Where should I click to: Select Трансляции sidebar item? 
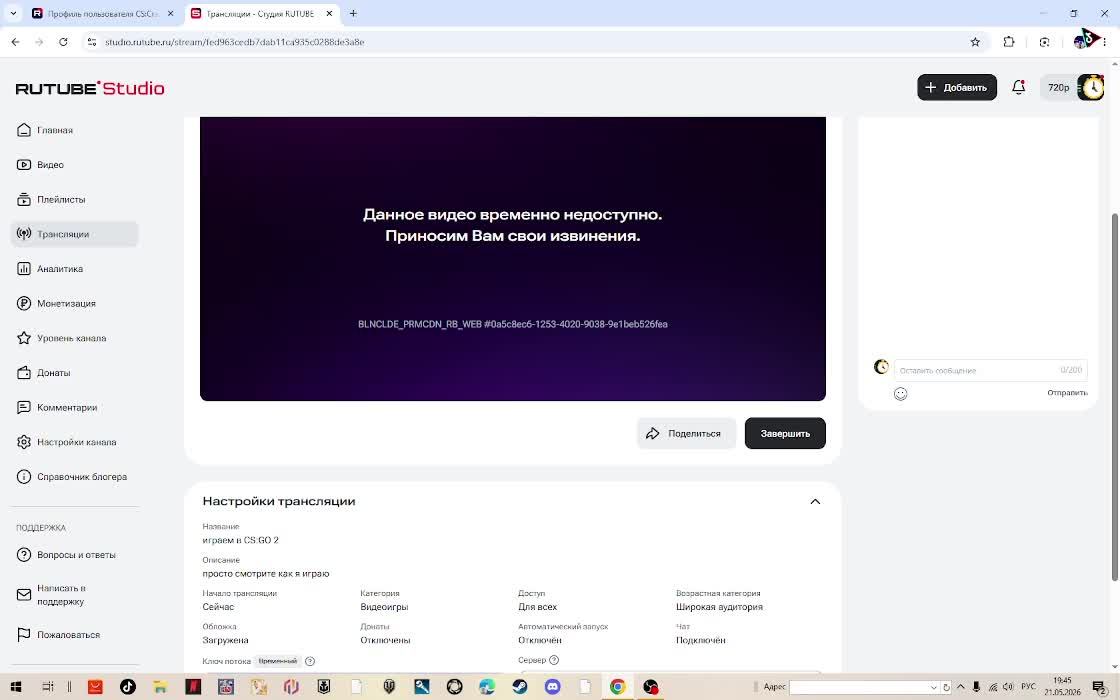click(x=74, y=234)
